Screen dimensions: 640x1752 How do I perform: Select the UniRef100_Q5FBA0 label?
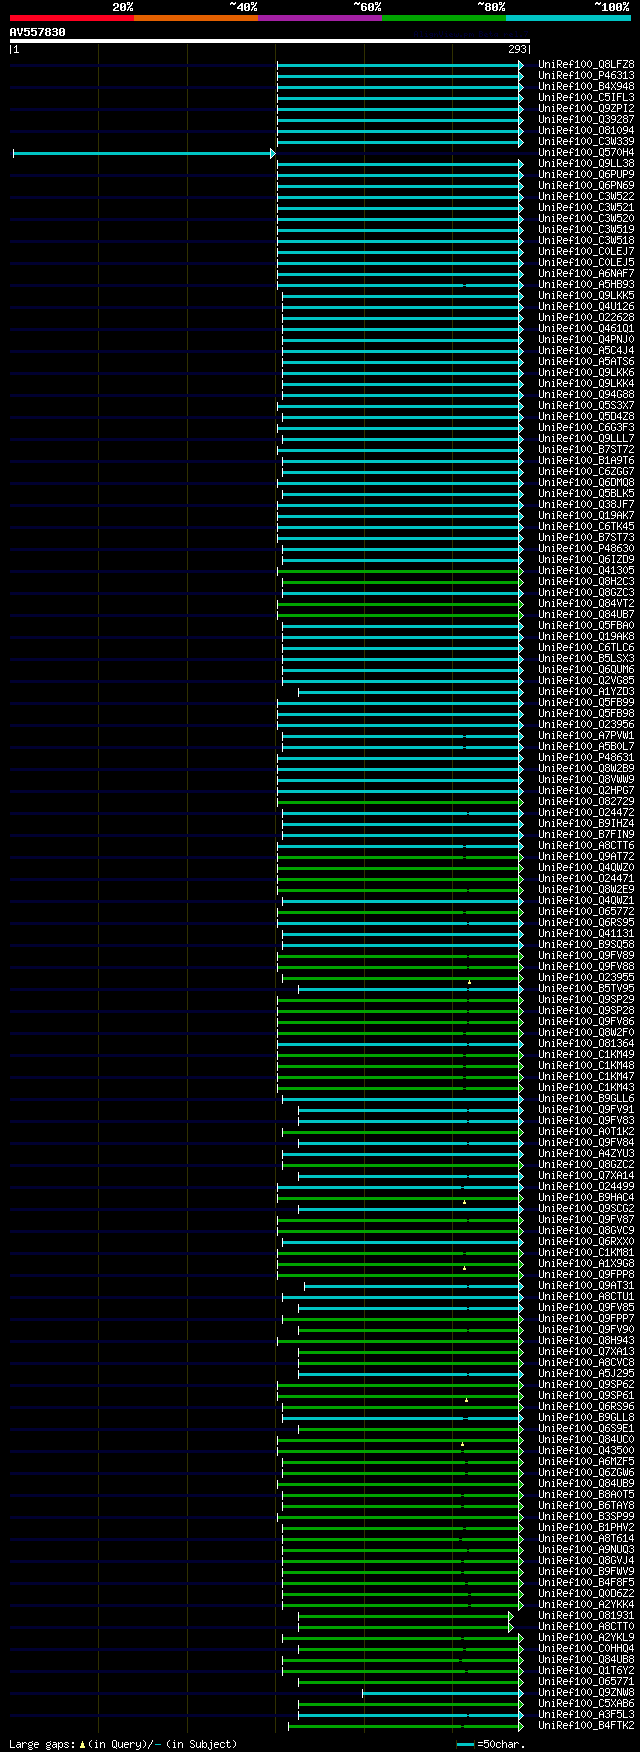point(586,626)
